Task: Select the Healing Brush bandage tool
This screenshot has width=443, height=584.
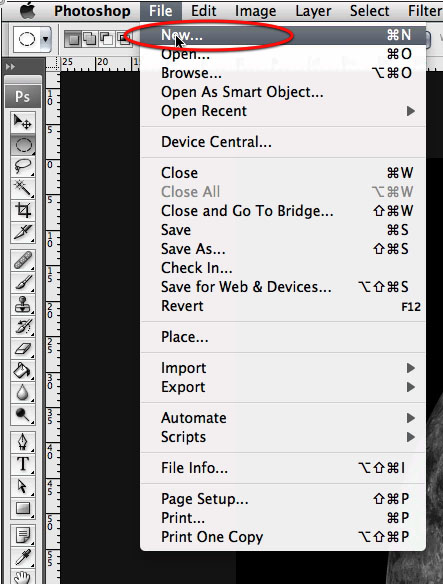Action: pos(23,260)
